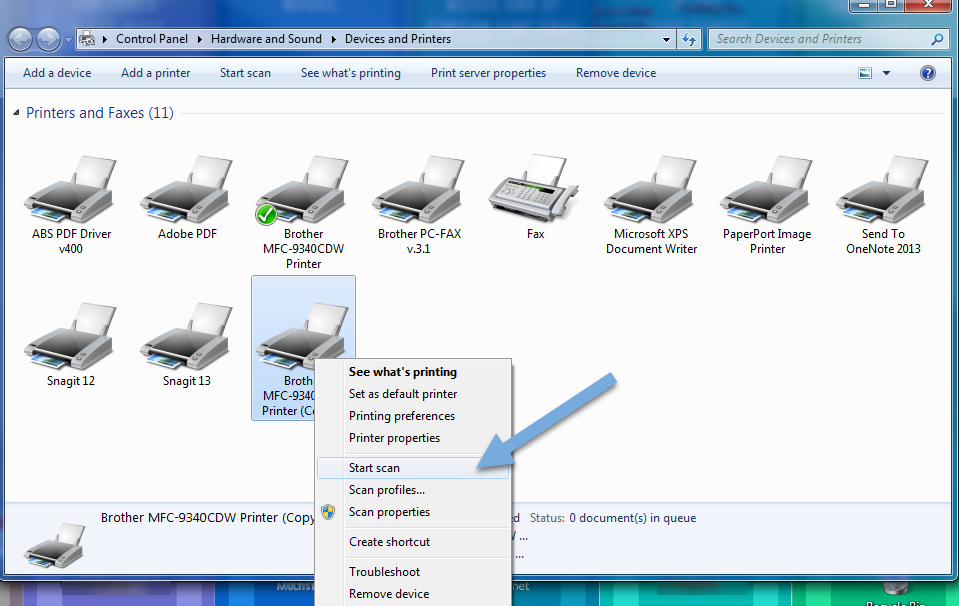Click the printer thumbnail in details pane
The width and height of the screenshot is (959, 606).
point(55,545)
